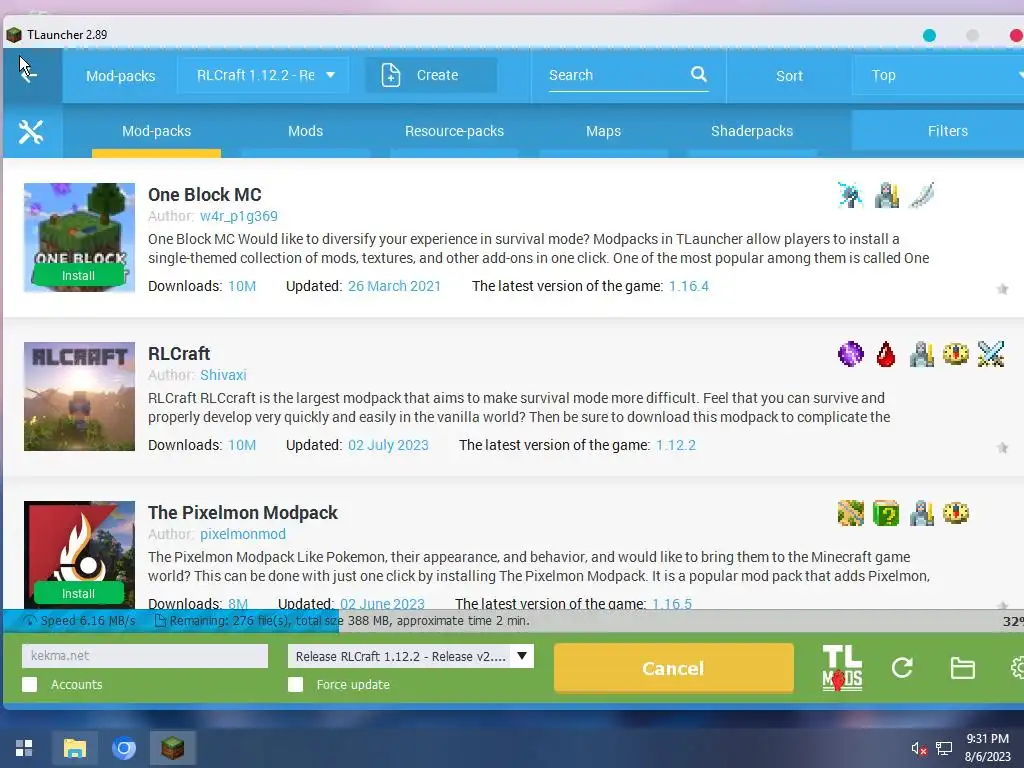This screenshot has height=768, width=1024.
Task: Open File Explorer from the taskbar
Action: pos(74,748)
